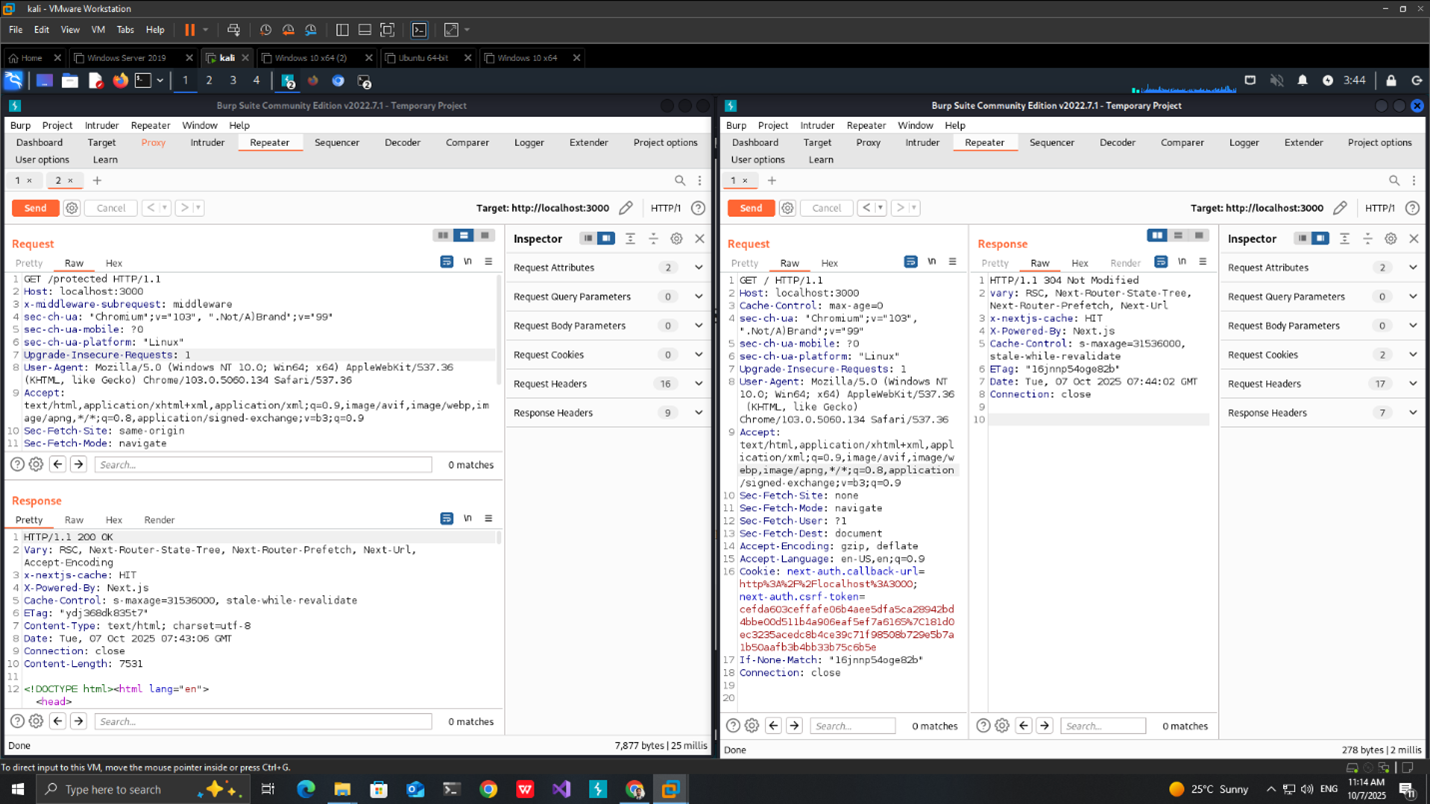Toggle message editor word-wrap icon in left Request pane
This screenshot has height=804, width=1430.
(447, 262)
